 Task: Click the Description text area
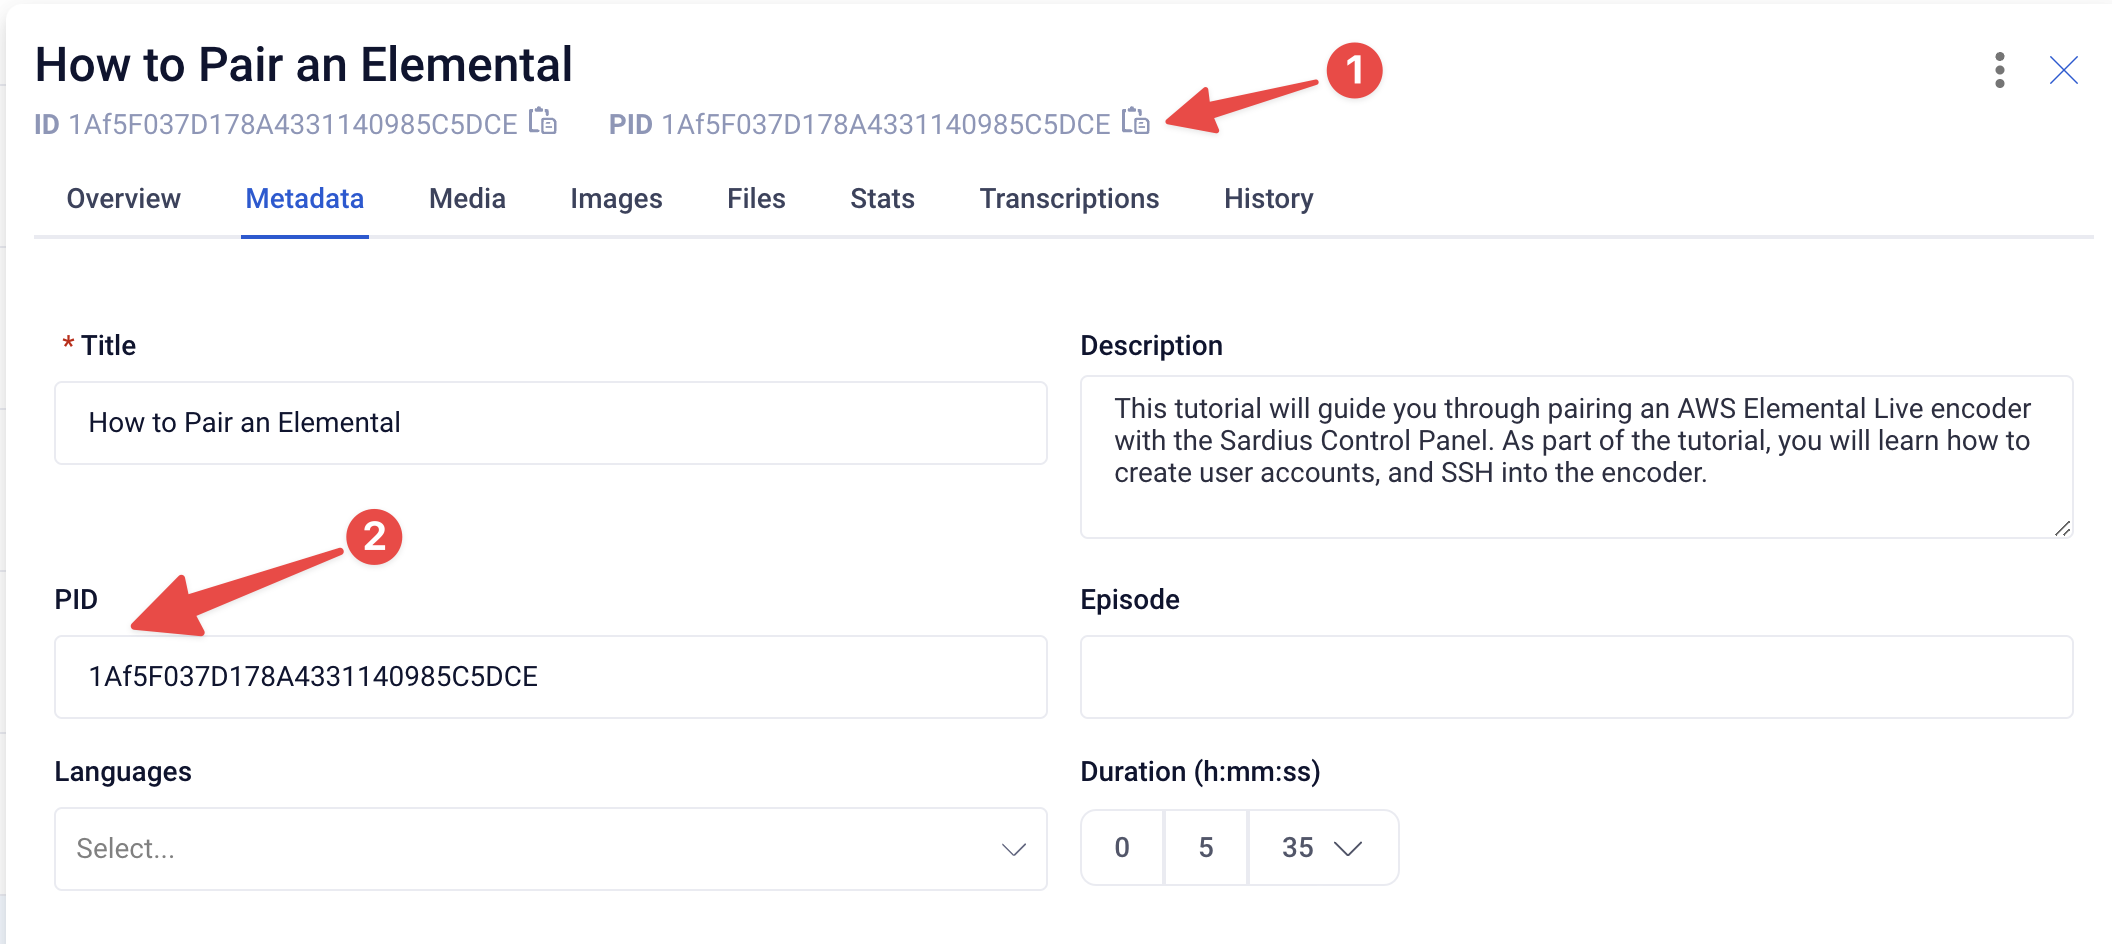click(x=1577, y=457)
